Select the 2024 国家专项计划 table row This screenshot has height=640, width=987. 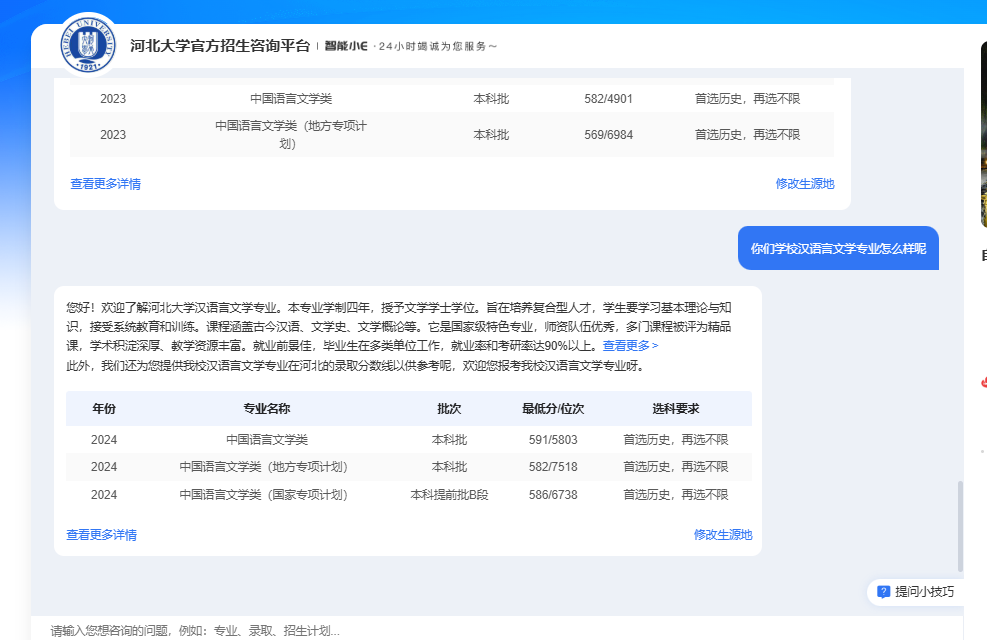coord(408,495)
